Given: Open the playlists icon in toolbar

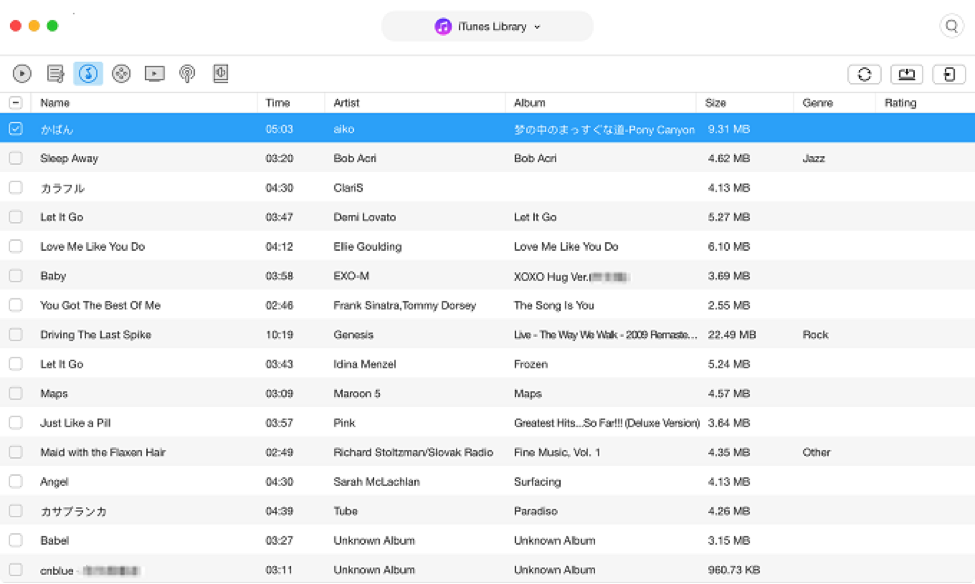Looking at the screenshot, I should click(x=55, y=73).
